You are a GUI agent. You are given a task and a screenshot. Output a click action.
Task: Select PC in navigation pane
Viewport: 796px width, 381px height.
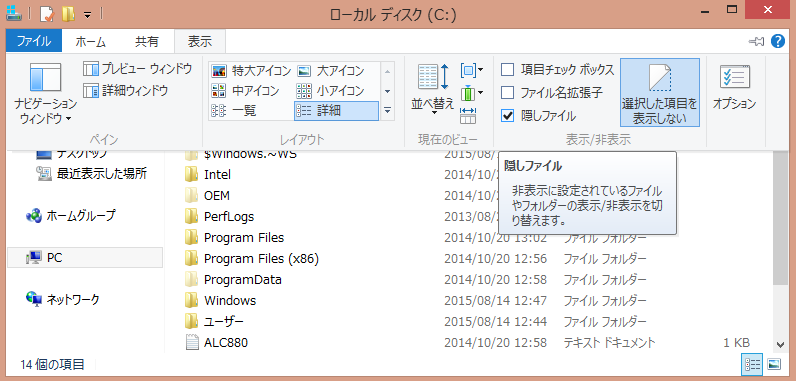(x=85, y=258)
